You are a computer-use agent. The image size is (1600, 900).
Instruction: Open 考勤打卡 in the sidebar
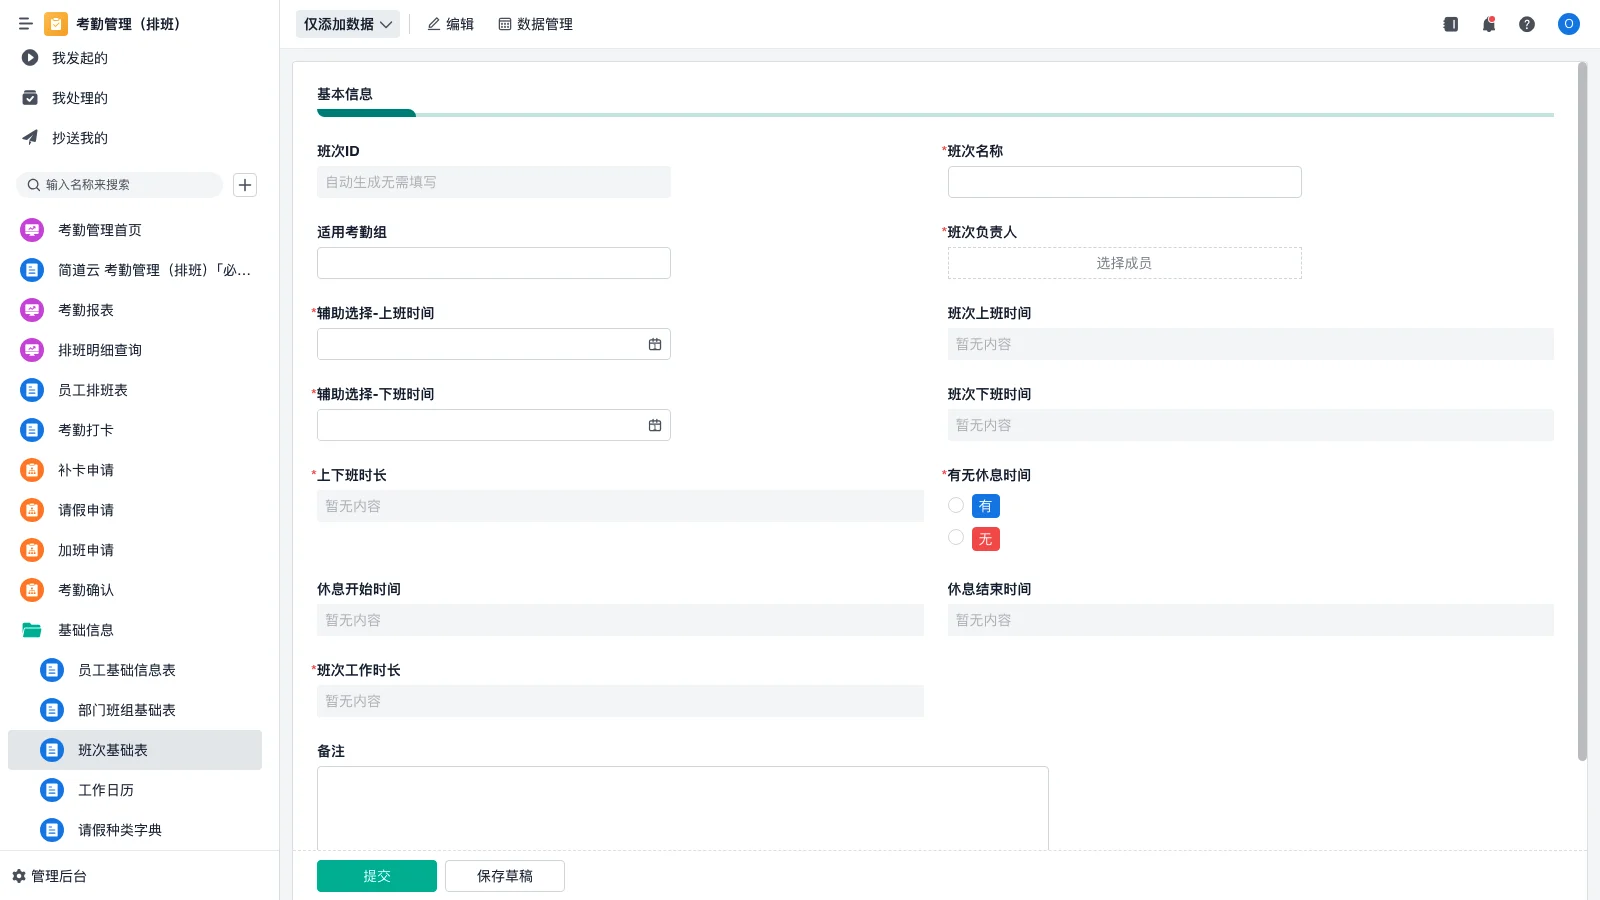click(86, 430)
